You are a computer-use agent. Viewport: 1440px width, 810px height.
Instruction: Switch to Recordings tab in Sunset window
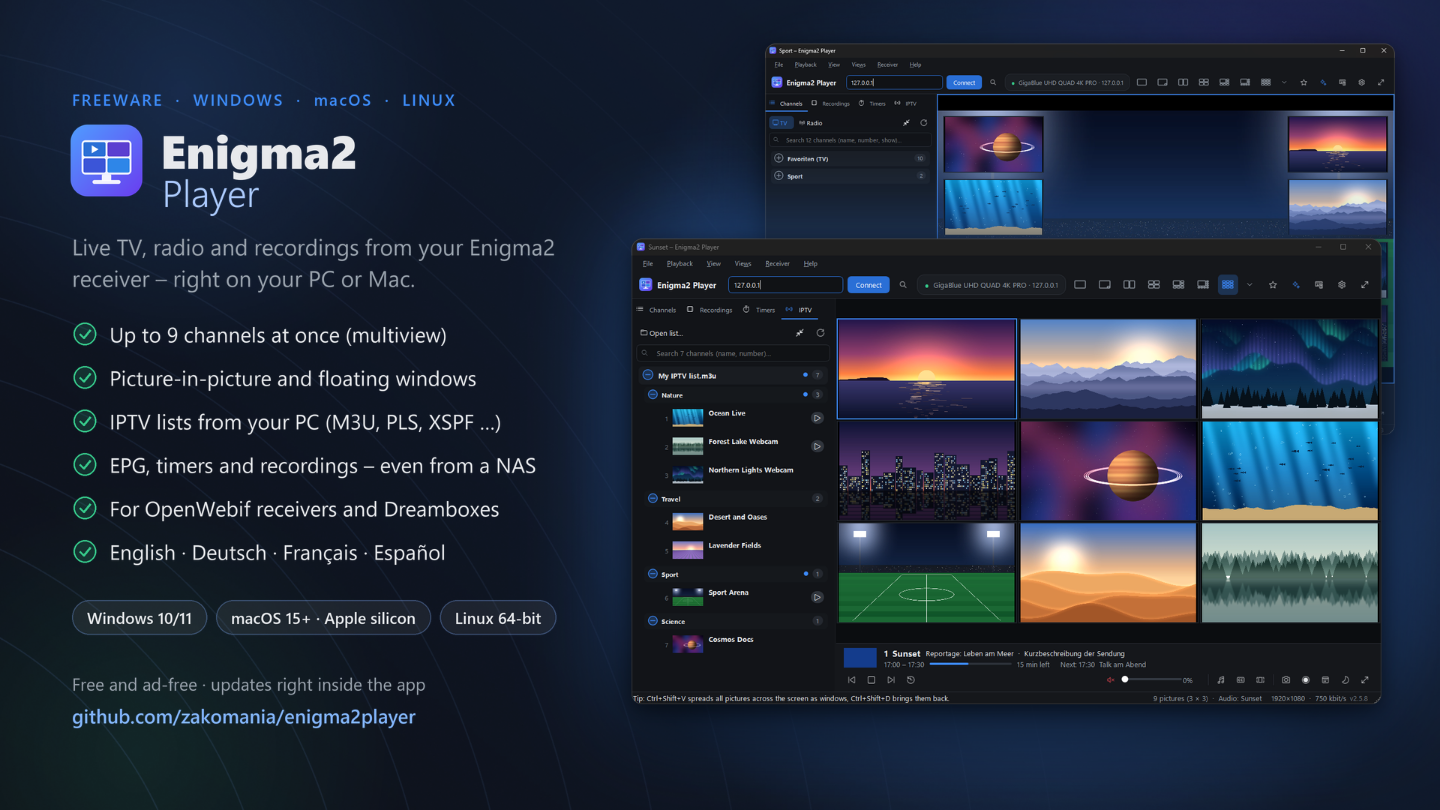(x=710, y=310)
